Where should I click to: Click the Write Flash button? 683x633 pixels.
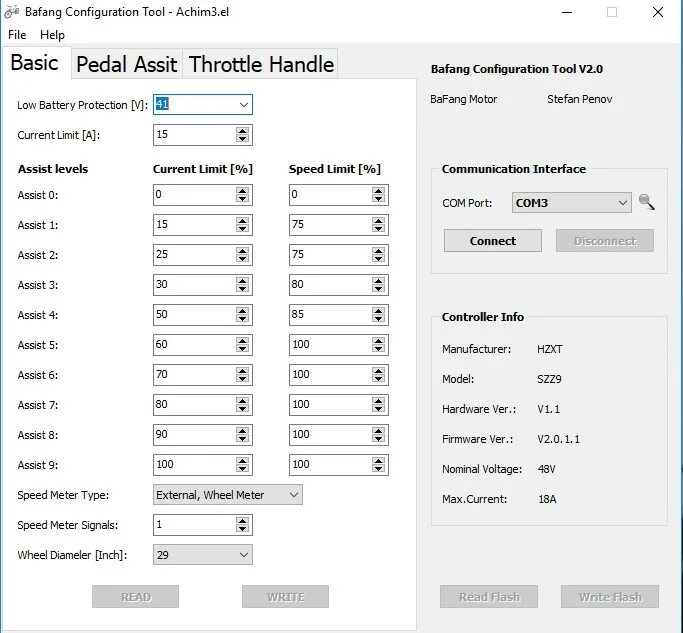(610, 596)
